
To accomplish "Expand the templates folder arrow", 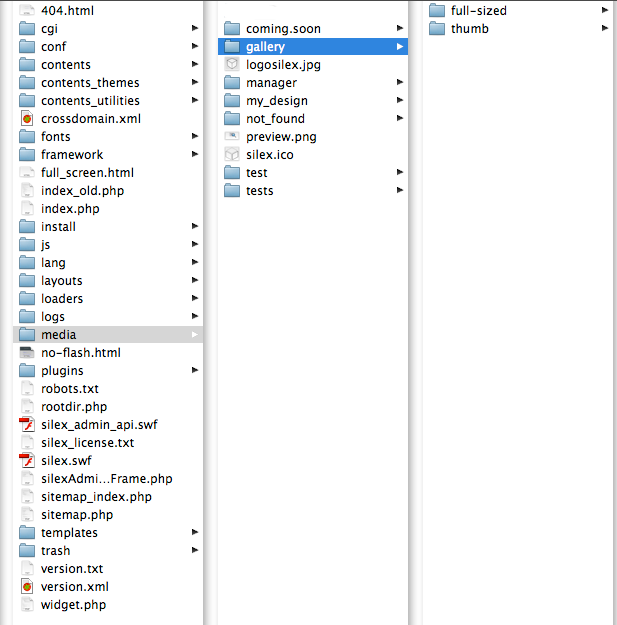I will [195, 532].
